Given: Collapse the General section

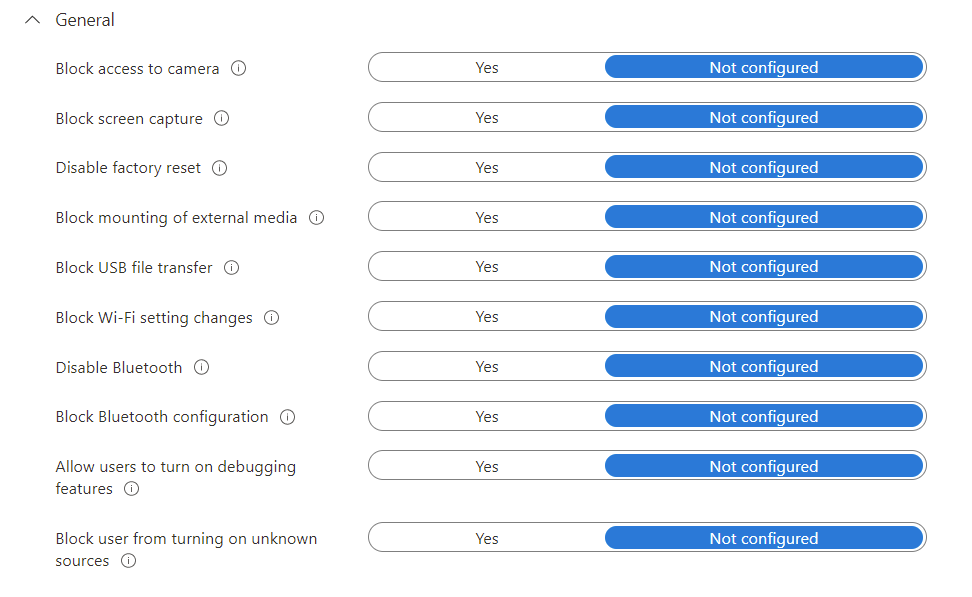Looking at the screenshot, I should coord(32,19).
